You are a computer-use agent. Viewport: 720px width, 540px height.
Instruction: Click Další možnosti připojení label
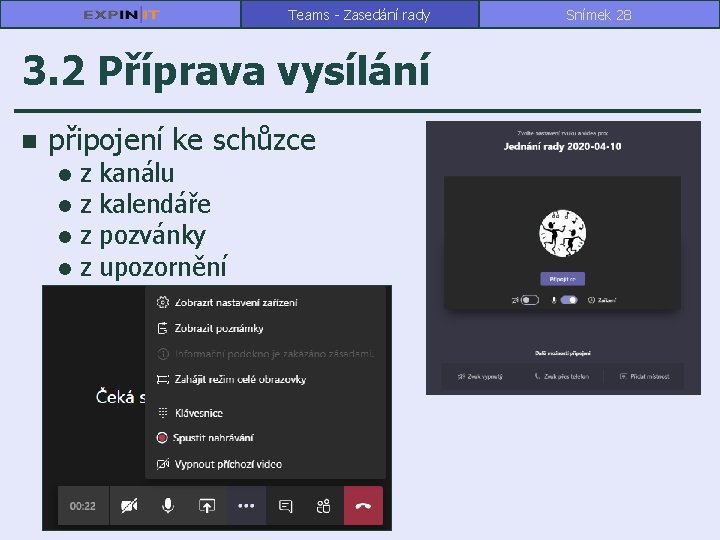tap(562, 353)
